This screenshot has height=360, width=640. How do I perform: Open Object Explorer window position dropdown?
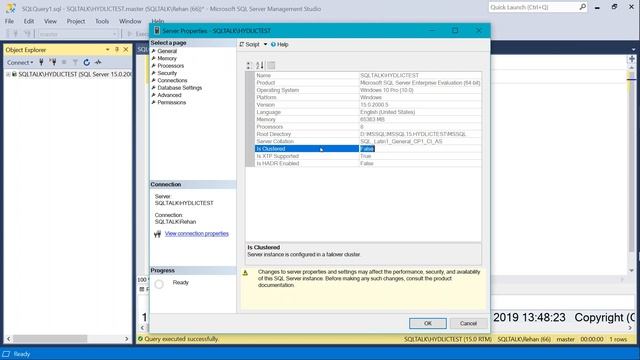pos(107,49)
